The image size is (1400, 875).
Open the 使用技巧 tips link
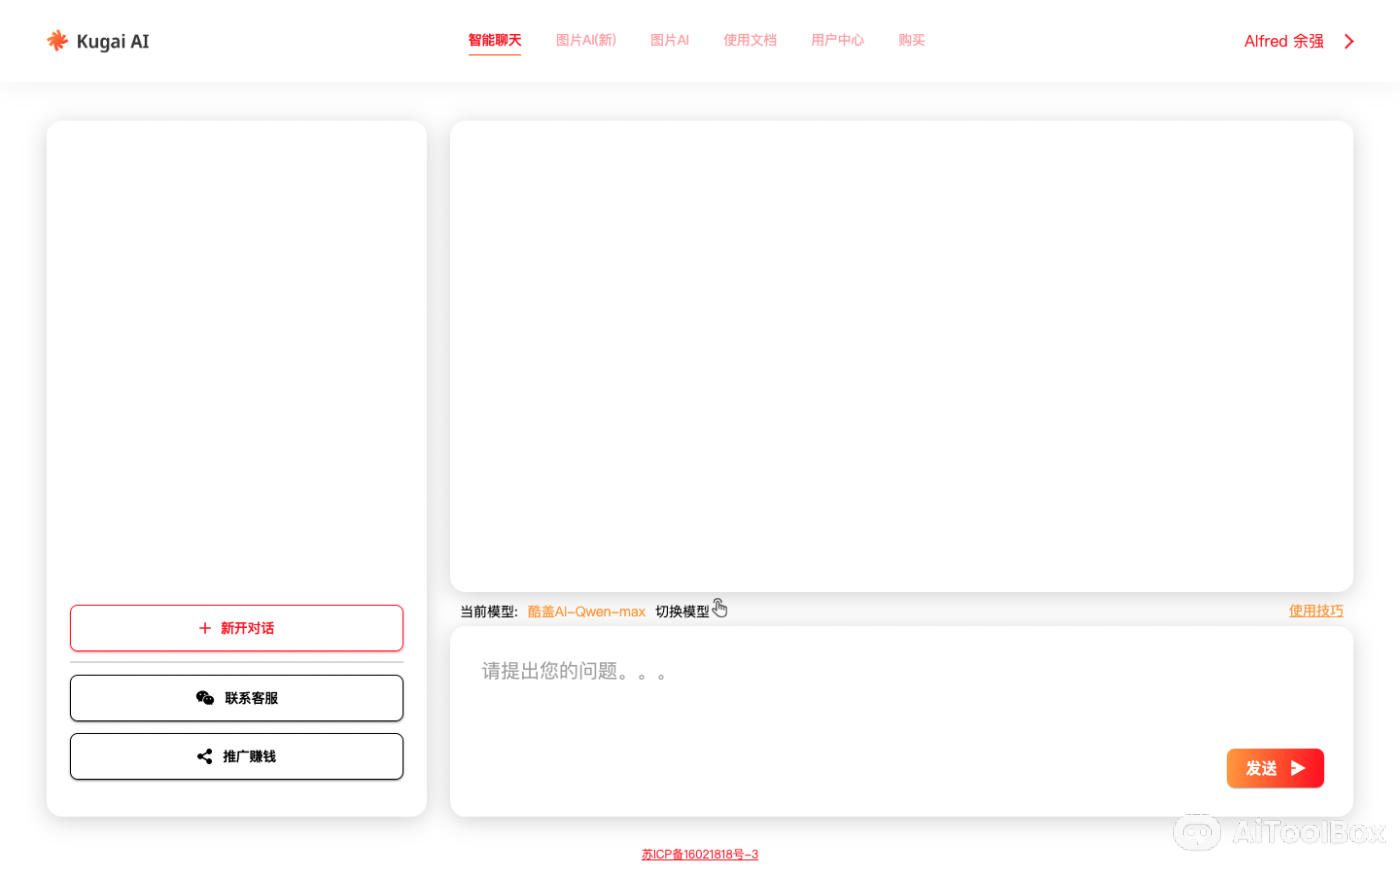point(1316,610)
